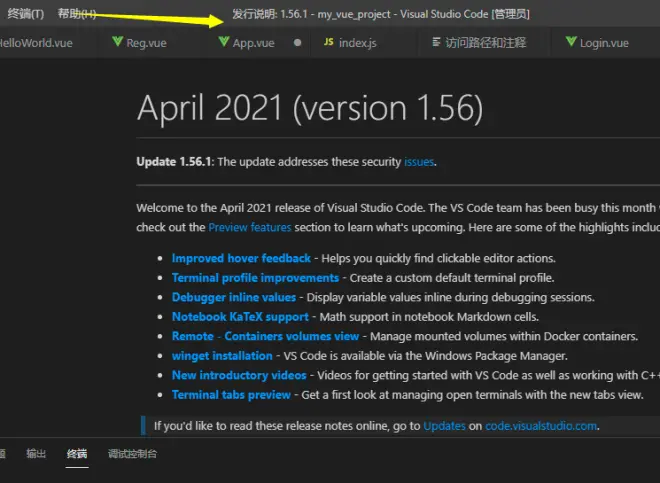Switch to the App.vue tab

point(253,43)
